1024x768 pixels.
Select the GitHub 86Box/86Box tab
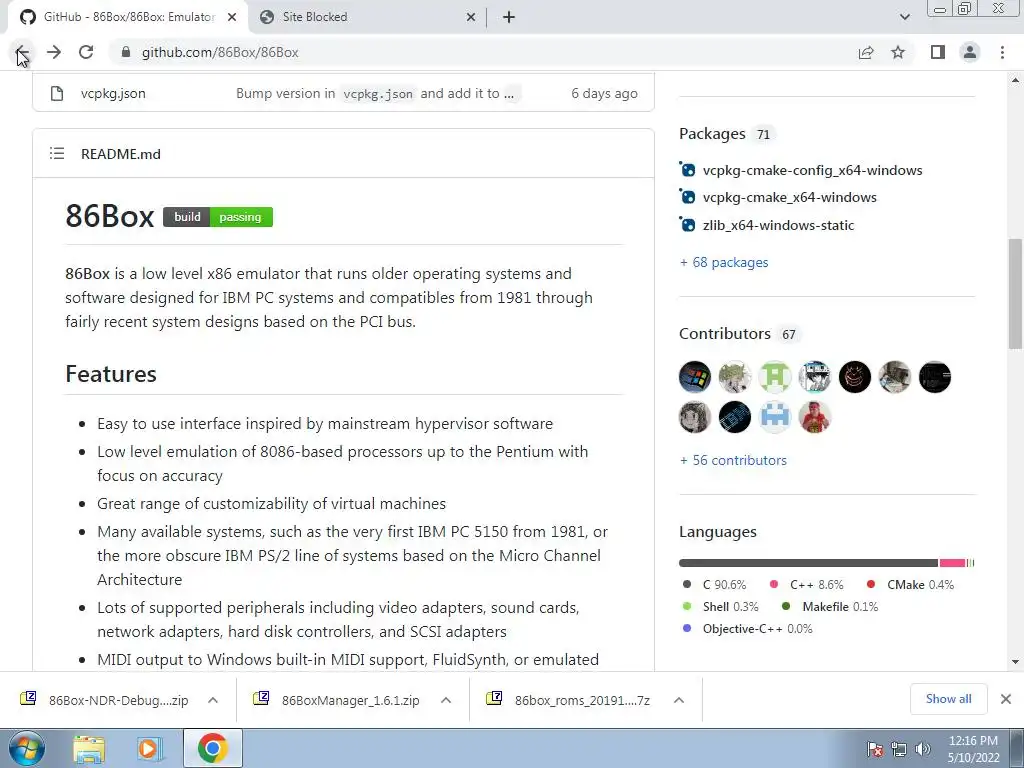click(129, 17)
